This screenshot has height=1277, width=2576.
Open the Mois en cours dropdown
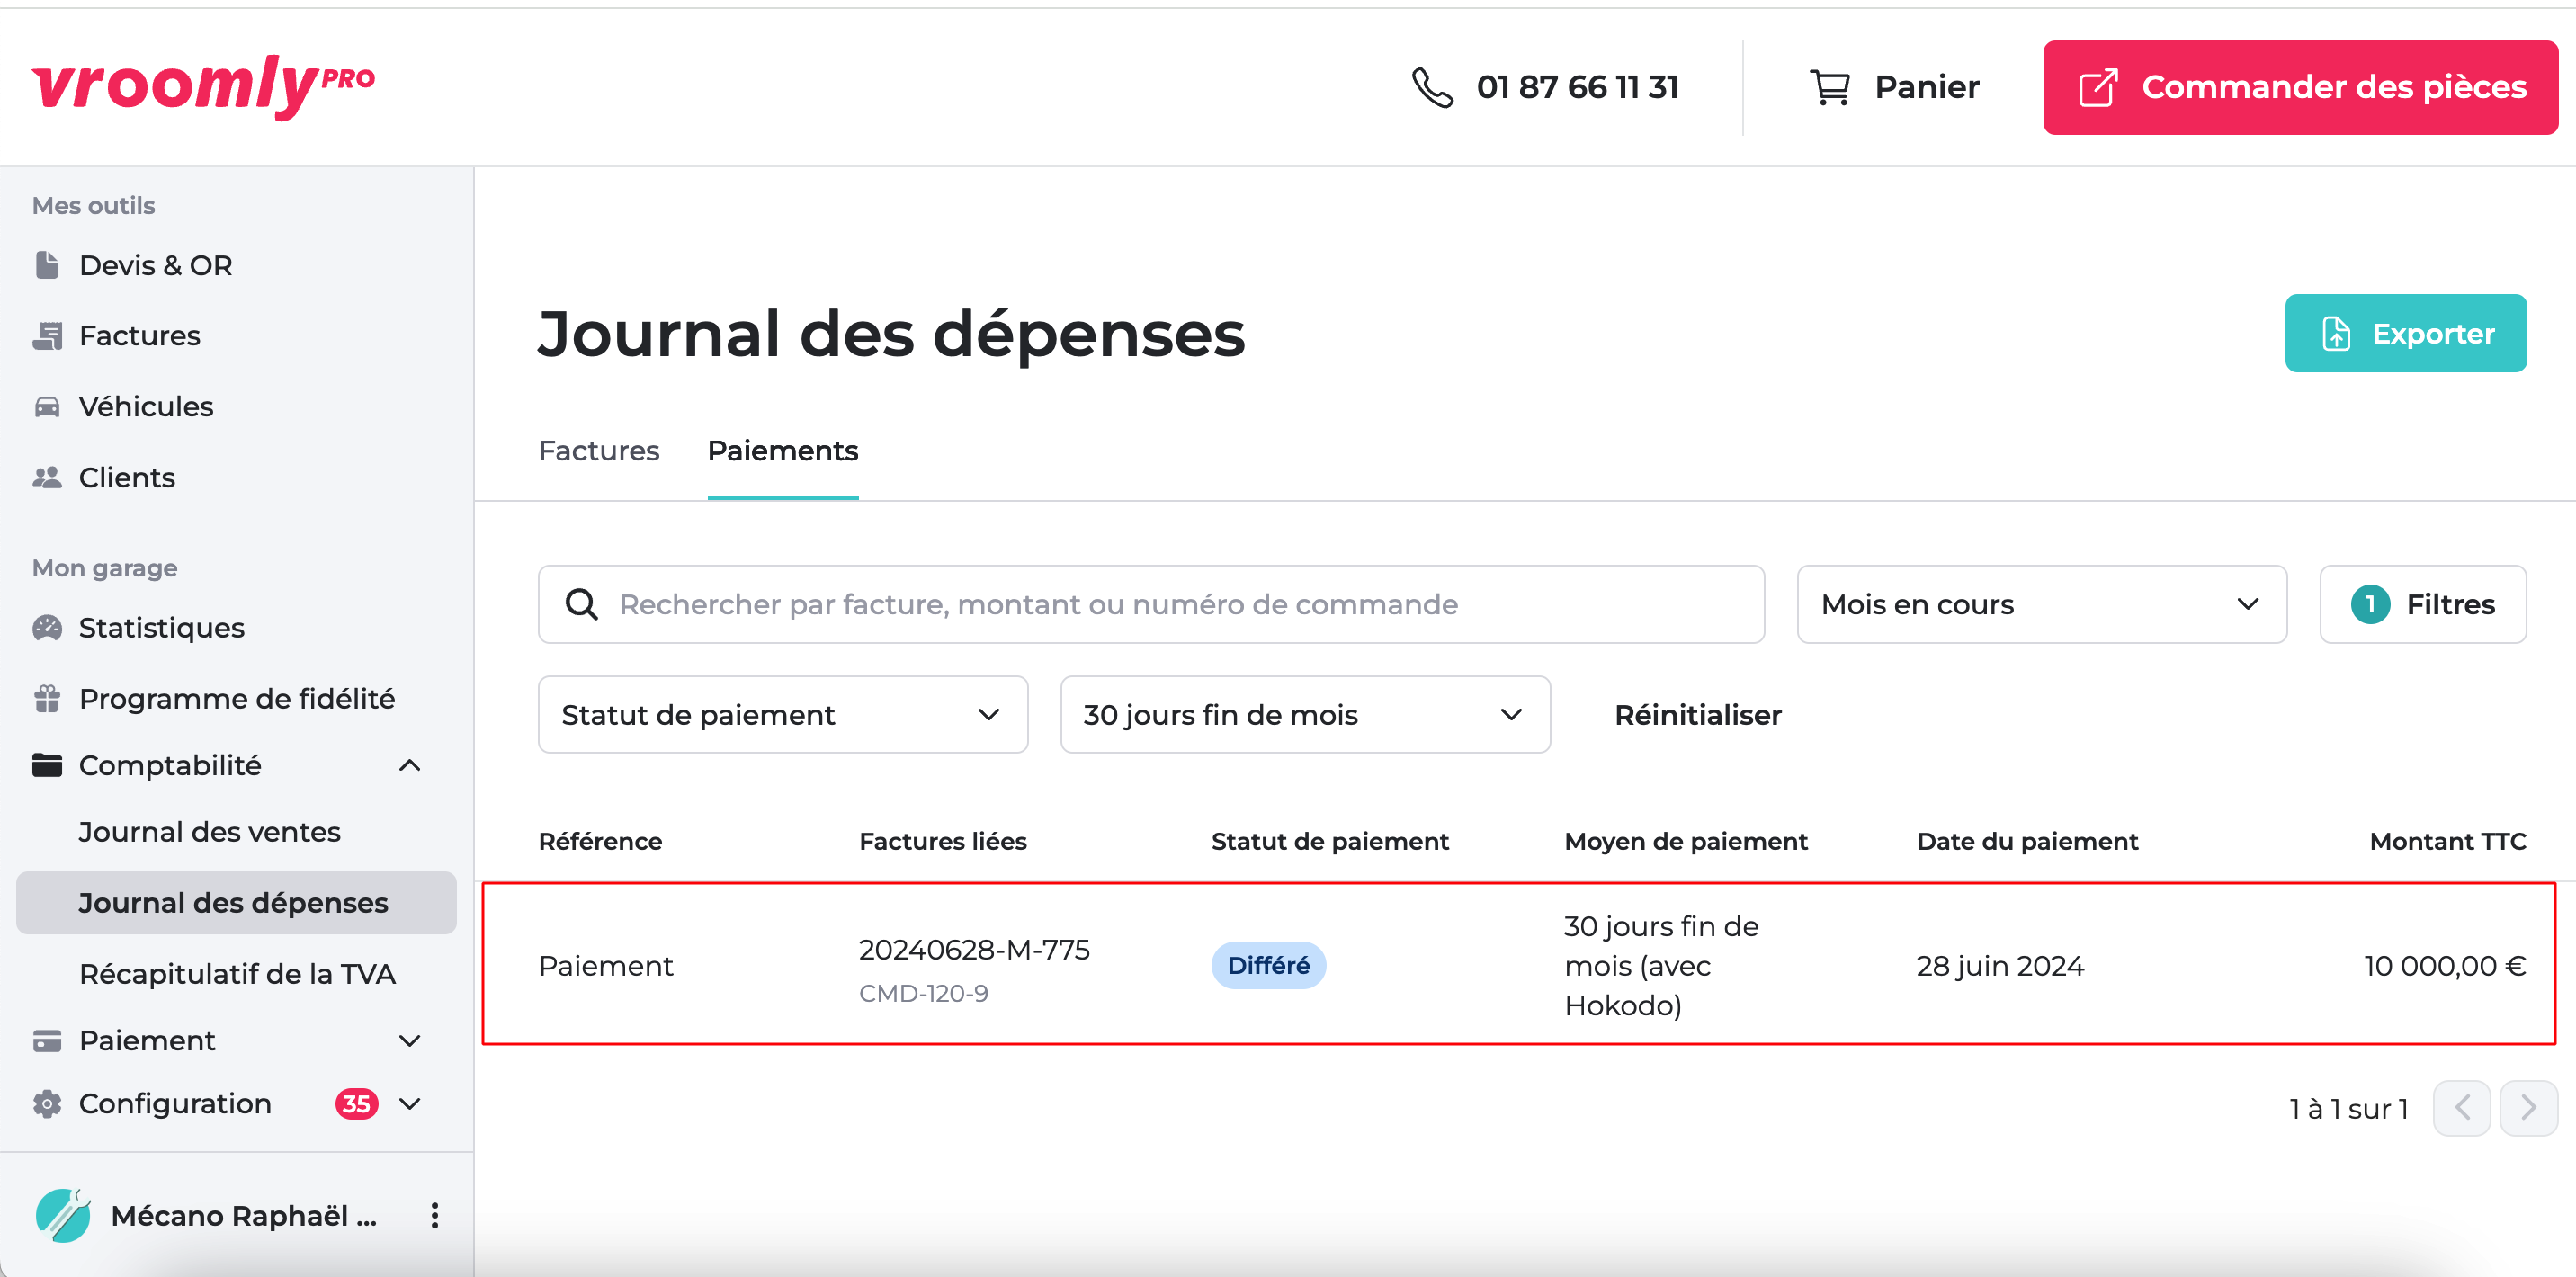click(2041, 604)
